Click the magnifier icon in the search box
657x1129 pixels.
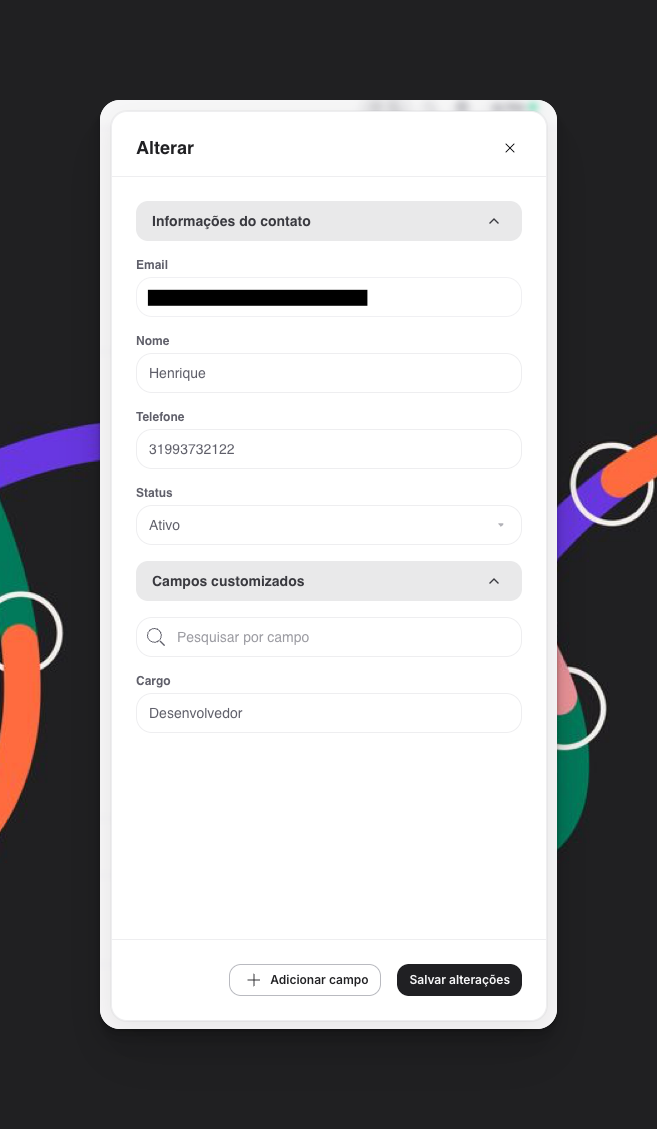pos(156,637)
